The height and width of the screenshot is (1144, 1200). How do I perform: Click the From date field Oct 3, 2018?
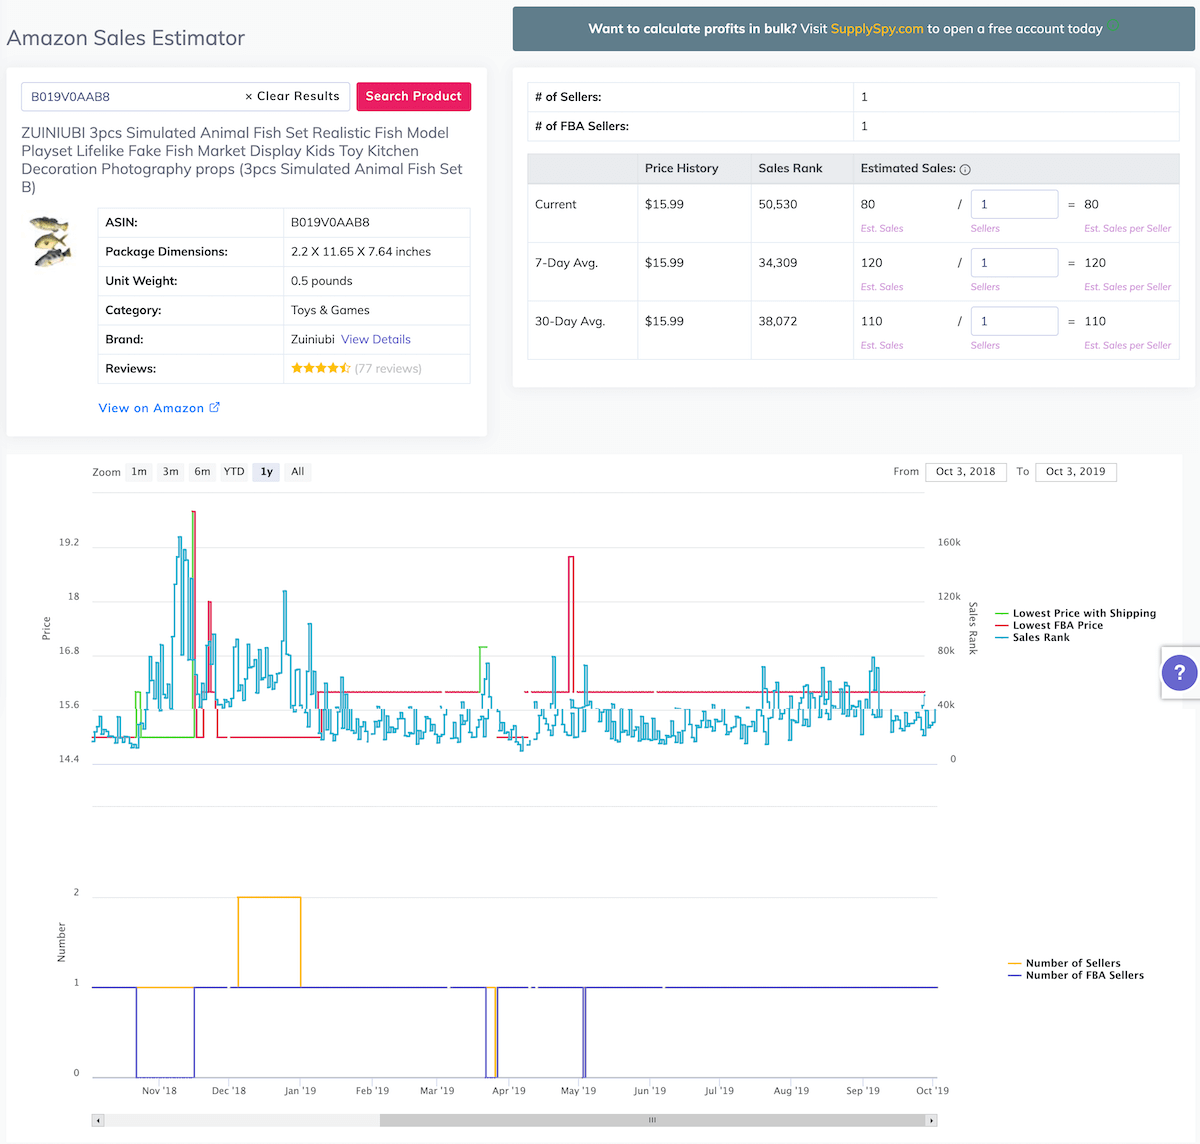pyautogui.click(x=966, y=472)
